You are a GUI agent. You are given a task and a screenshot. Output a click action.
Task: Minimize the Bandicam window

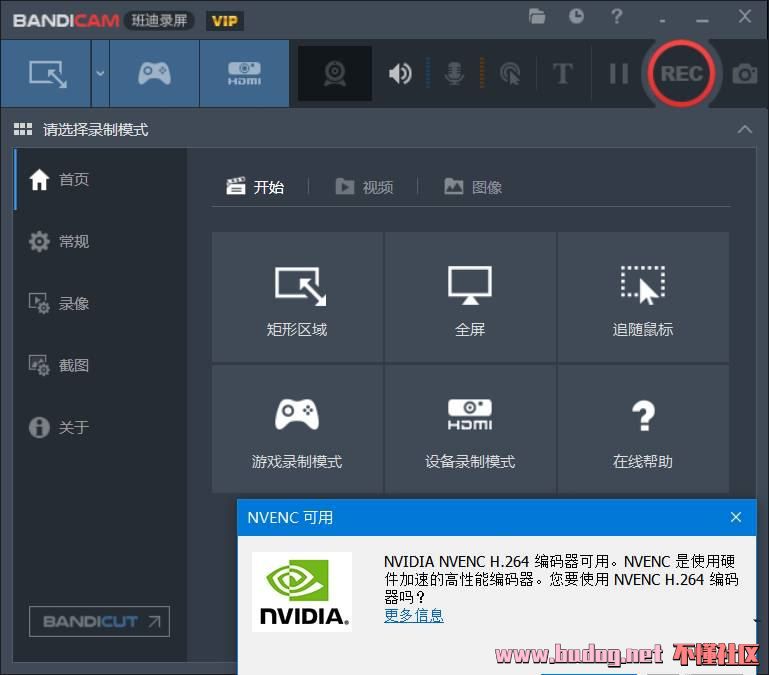[x=702, y=20]
